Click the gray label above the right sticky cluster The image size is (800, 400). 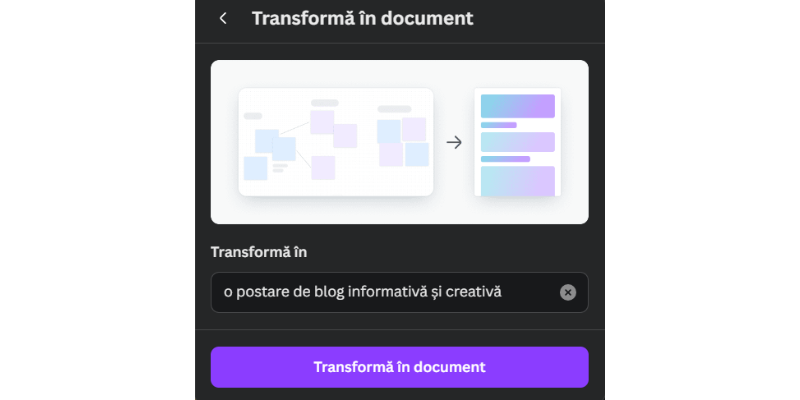[x=394, y=109]
